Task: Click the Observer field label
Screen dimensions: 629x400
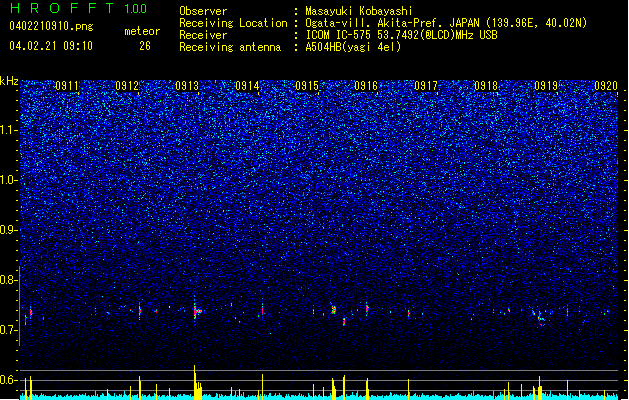Action: pyautogui.click(x=203, y=11)
